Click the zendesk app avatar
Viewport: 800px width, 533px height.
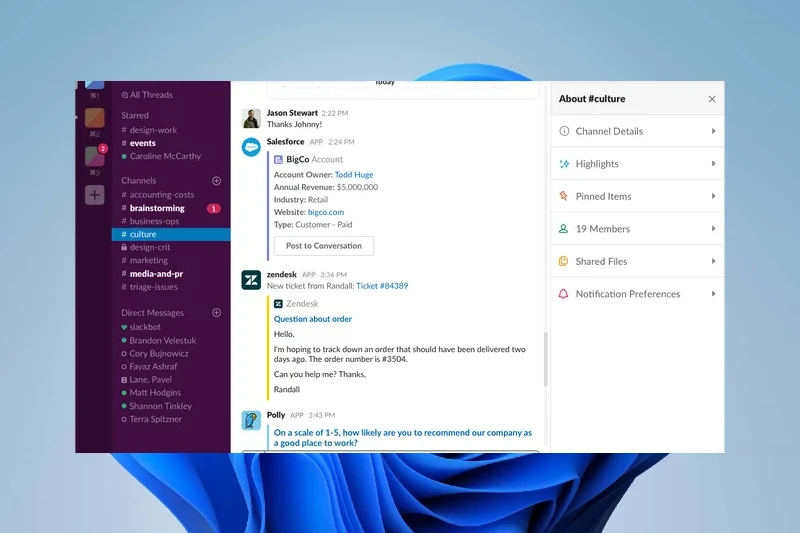coord(251,280)
